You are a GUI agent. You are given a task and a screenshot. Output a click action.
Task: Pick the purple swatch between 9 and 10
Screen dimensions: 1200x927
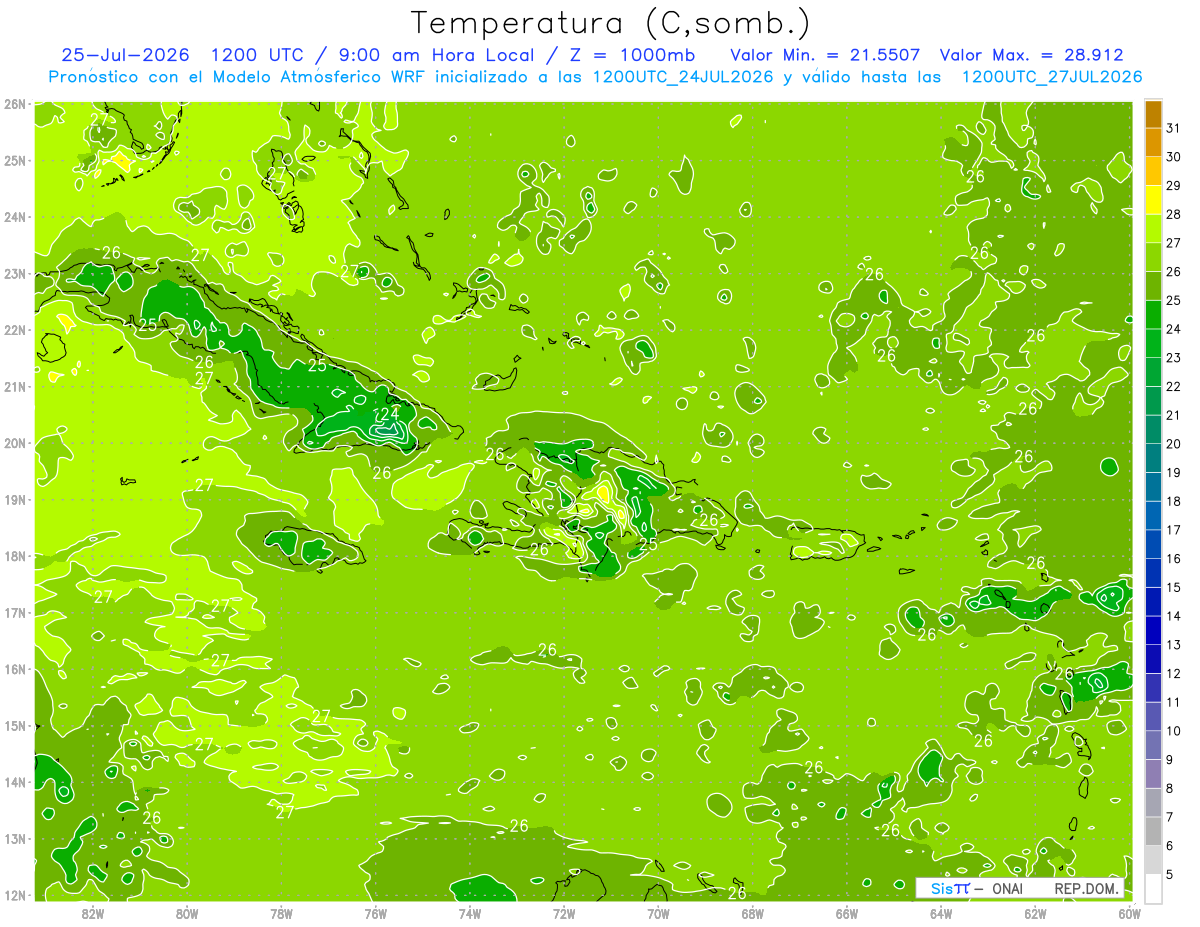[x=1153, y=745]
